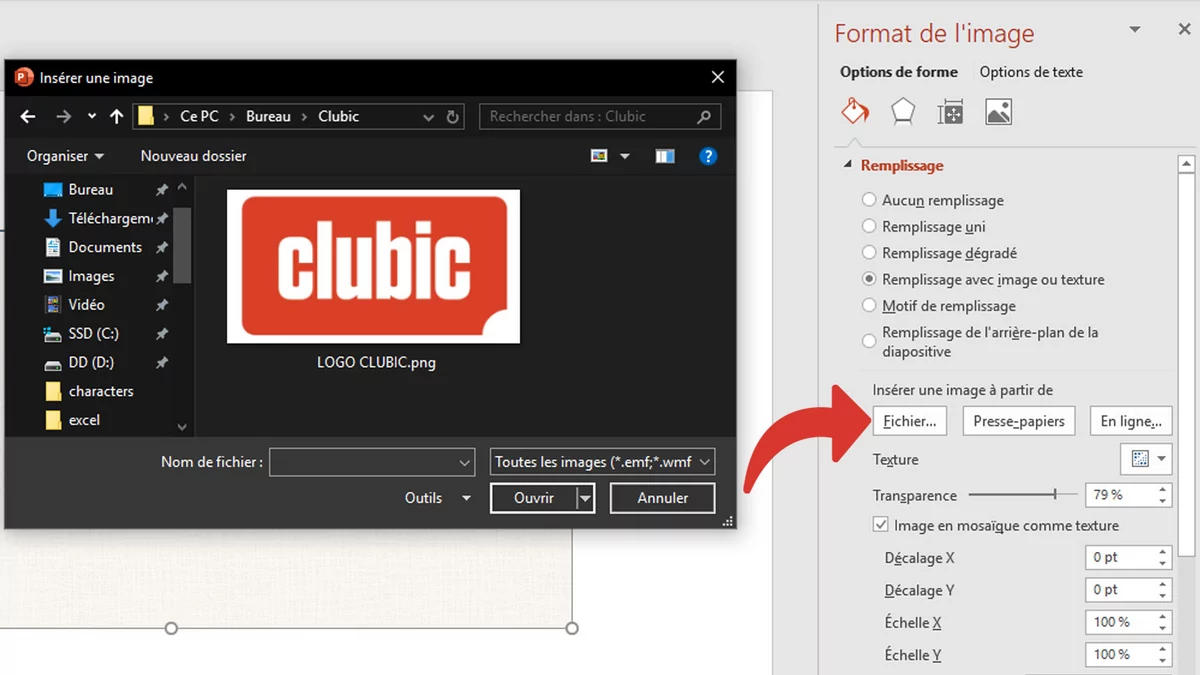
Task: Select Documents in the navigation pane
Action: 104,247
